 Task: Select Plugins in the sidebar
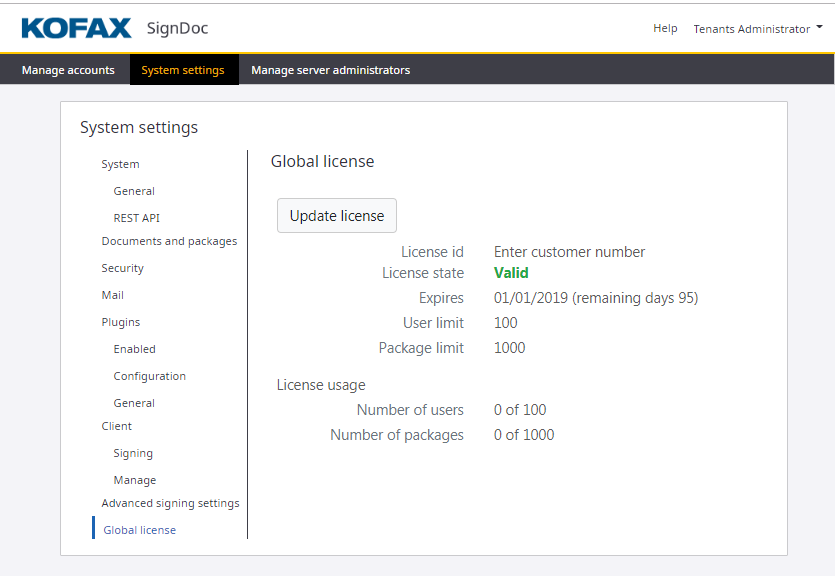click(120, 322)
